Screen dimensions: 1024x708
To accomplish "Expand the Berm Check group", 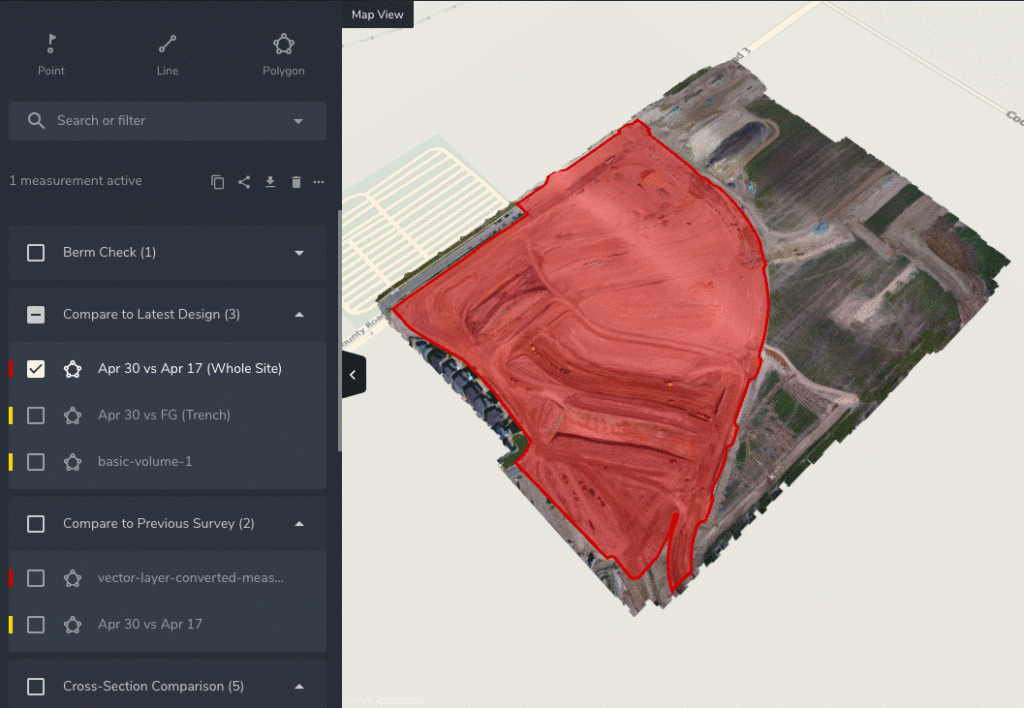I will point(299,253).
